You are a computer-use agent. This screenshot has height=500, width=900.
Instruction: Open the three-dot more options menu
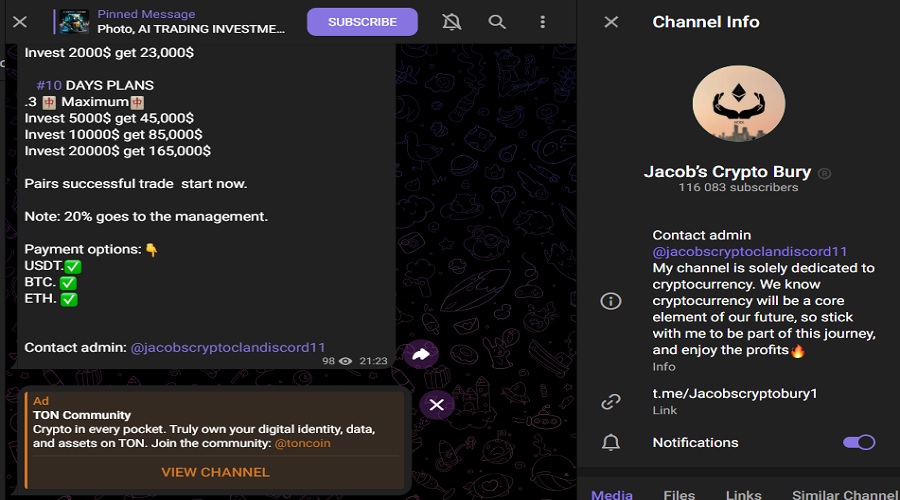[x=542, y=22]
